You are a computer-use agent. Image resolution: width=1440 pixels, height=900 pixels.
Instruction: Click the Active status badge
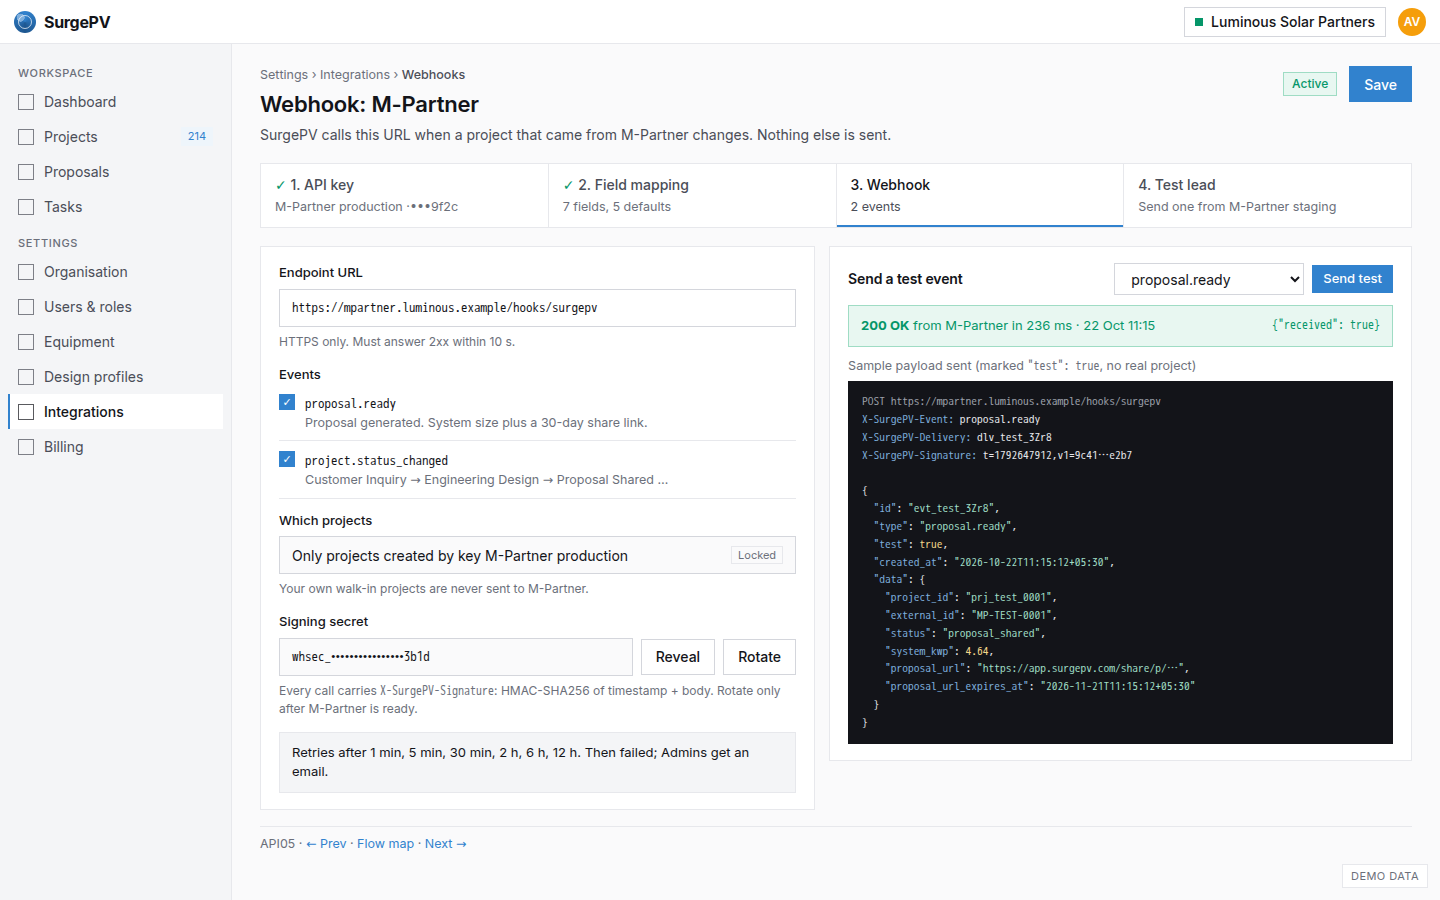coord(1310,84)
